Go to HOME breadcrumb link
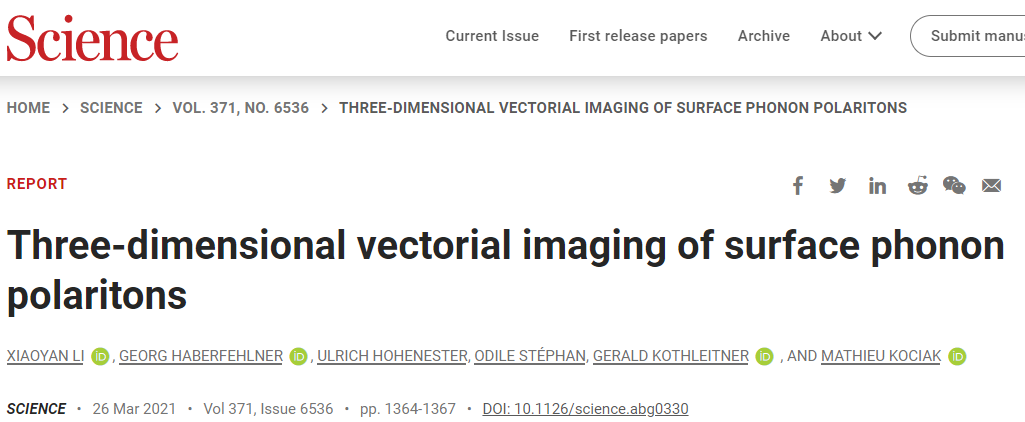Image resolution: width=1025 pixels, height=422 pixels. pyautogui.click(x=28, y=108)
